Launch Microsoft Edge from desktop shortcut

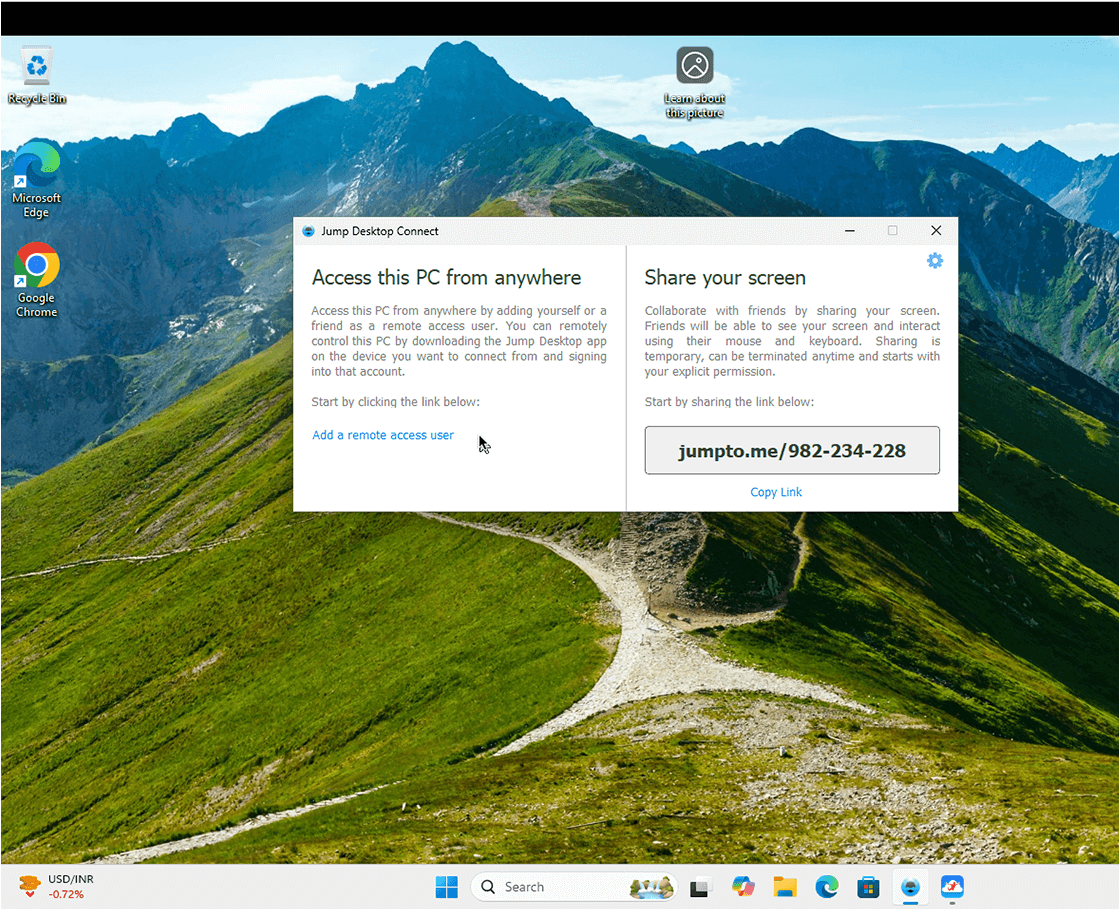[x=37, y=178]
